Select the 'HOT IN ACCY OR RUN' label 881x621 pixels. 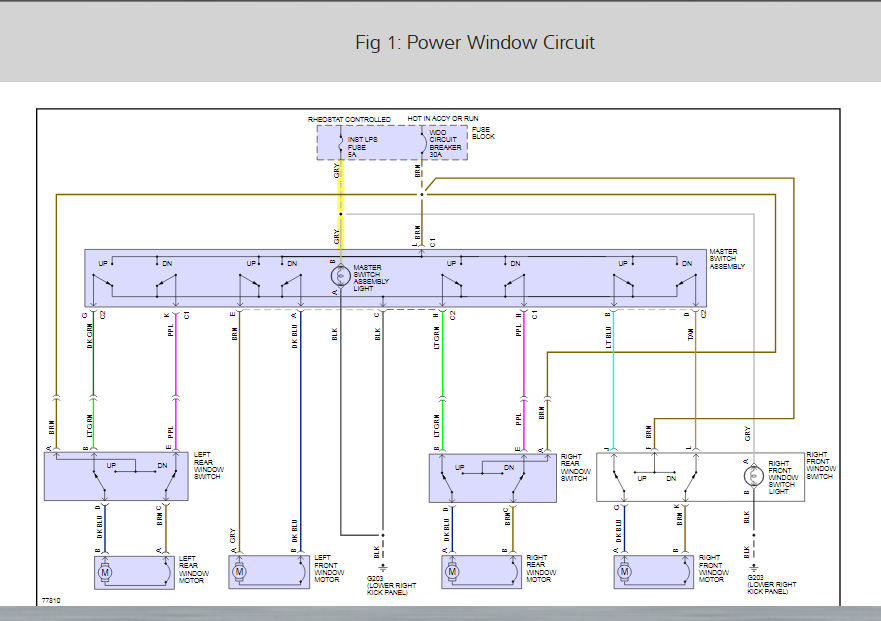tap(443, 119)
